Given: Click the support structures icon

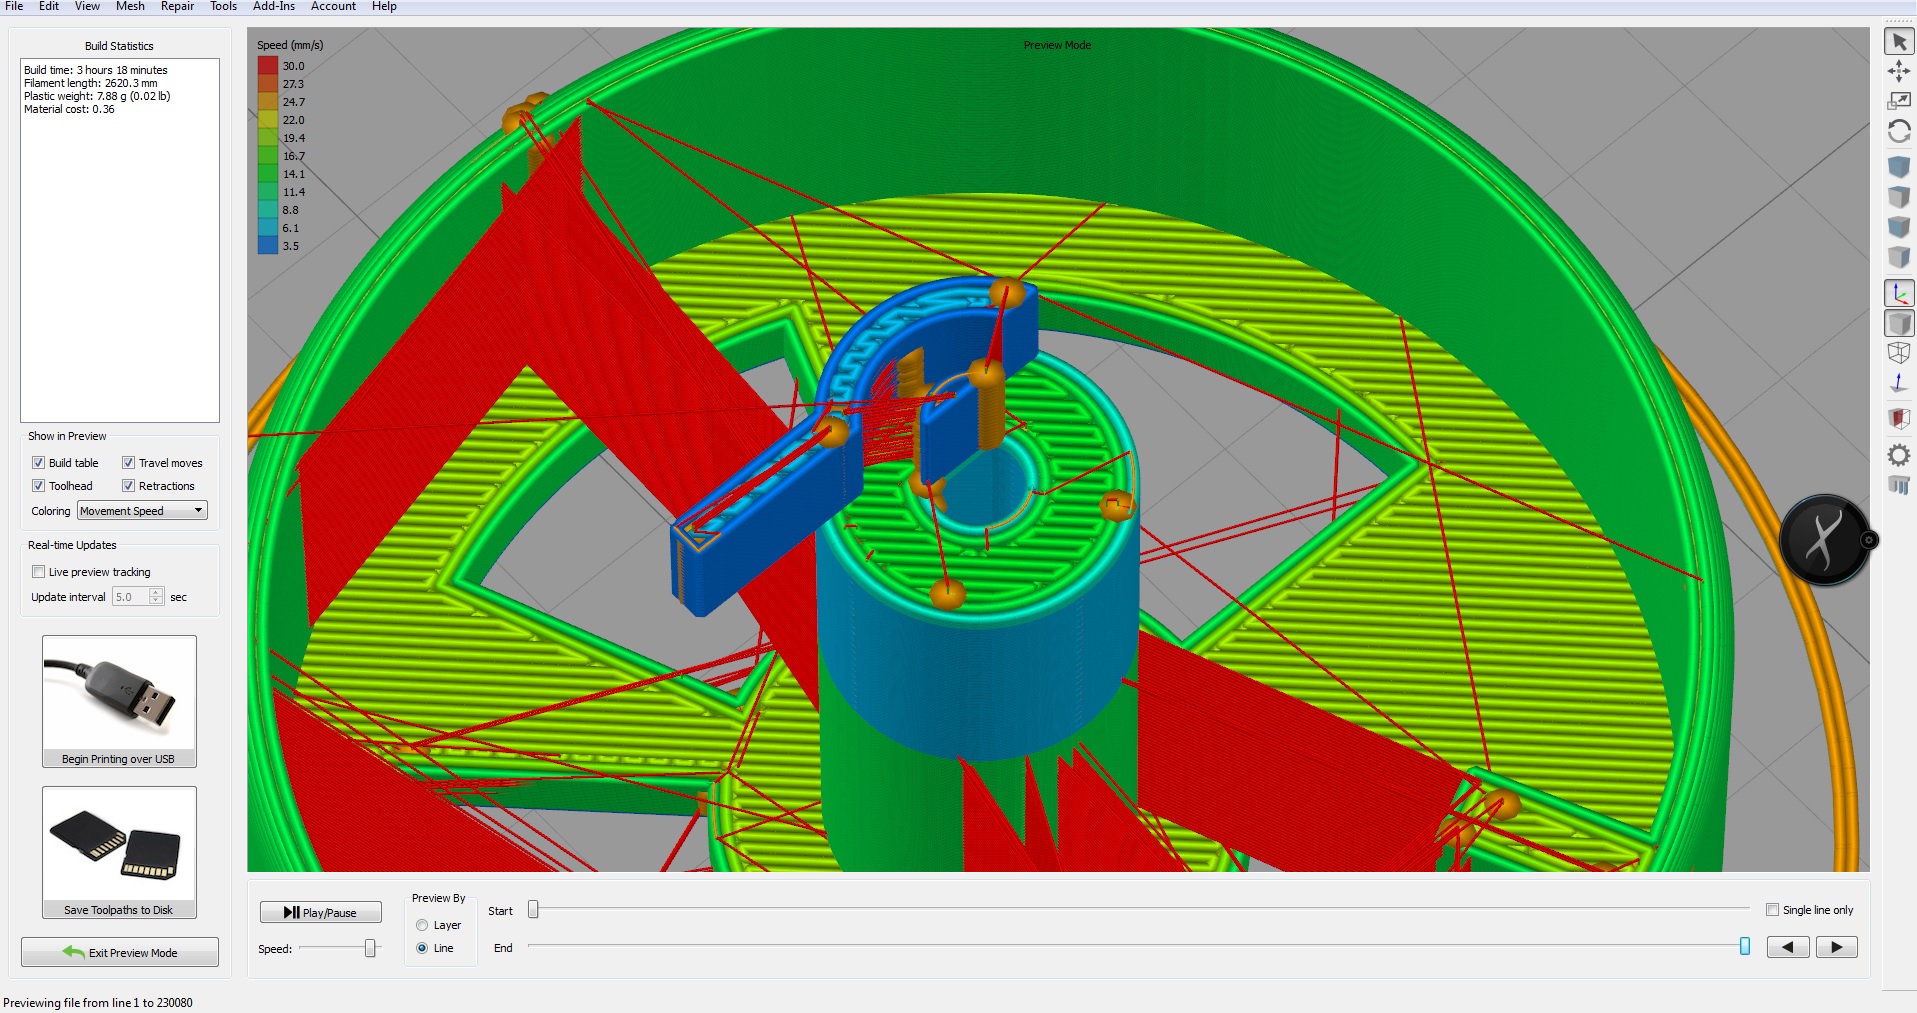Looking at the screenshot, I should (1898, 486).
